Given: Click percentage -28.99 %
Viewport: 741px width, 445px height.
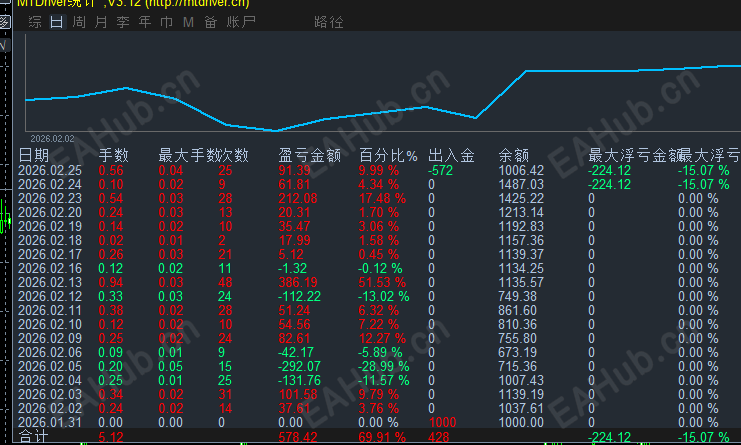Looking at the screenshot, I should coord(383,367).
